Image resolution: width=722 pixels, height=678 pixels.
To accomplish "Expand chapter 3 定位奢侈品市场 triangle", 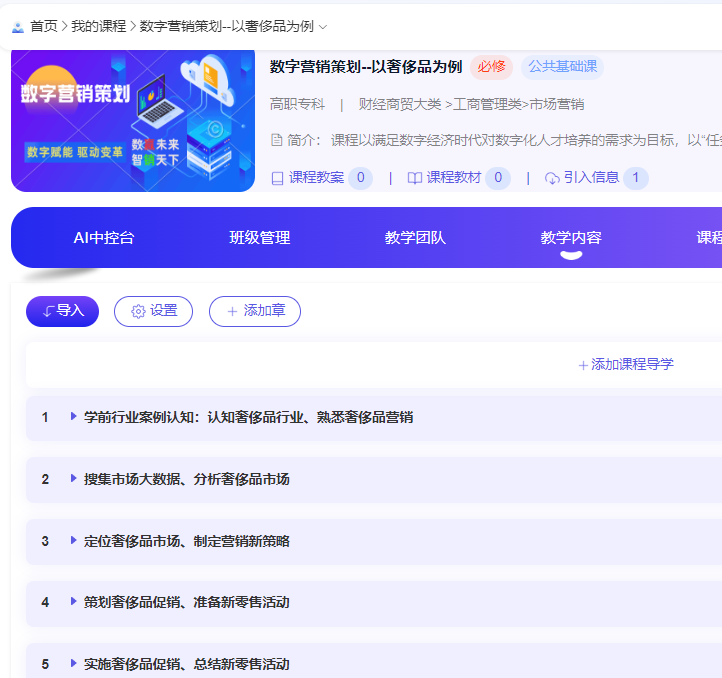I will 73,540.
